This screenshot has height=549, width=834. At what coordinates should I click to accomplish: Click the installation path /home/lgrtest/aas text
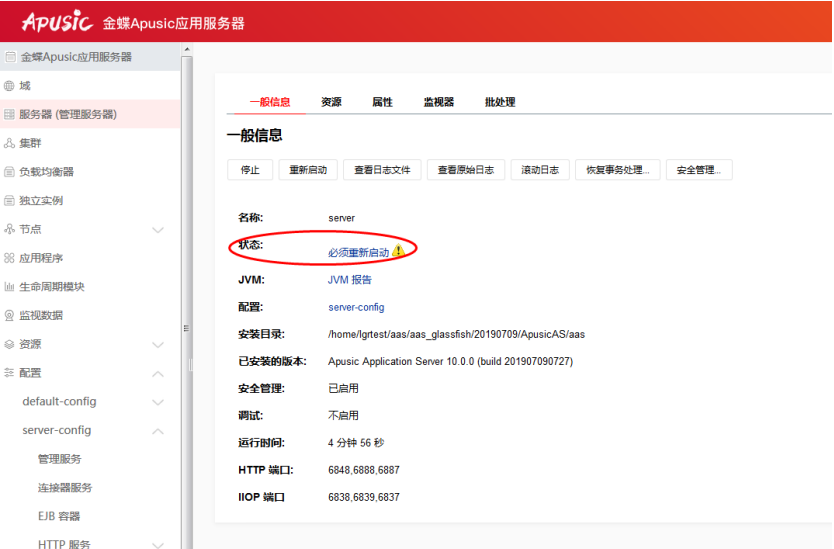(x=456, y=334)
